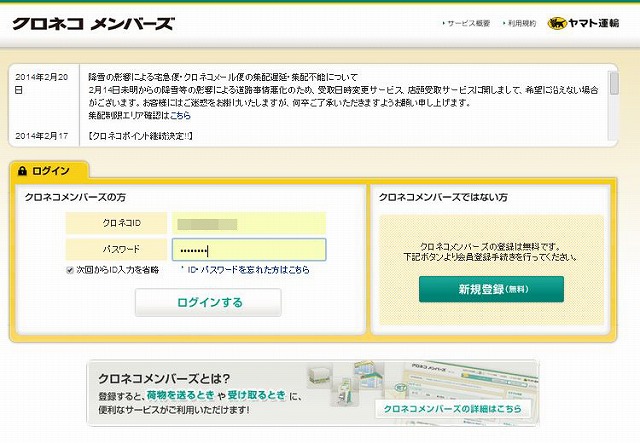Follow the こちら link for 集配制限エリア確認

click(180, 116)
